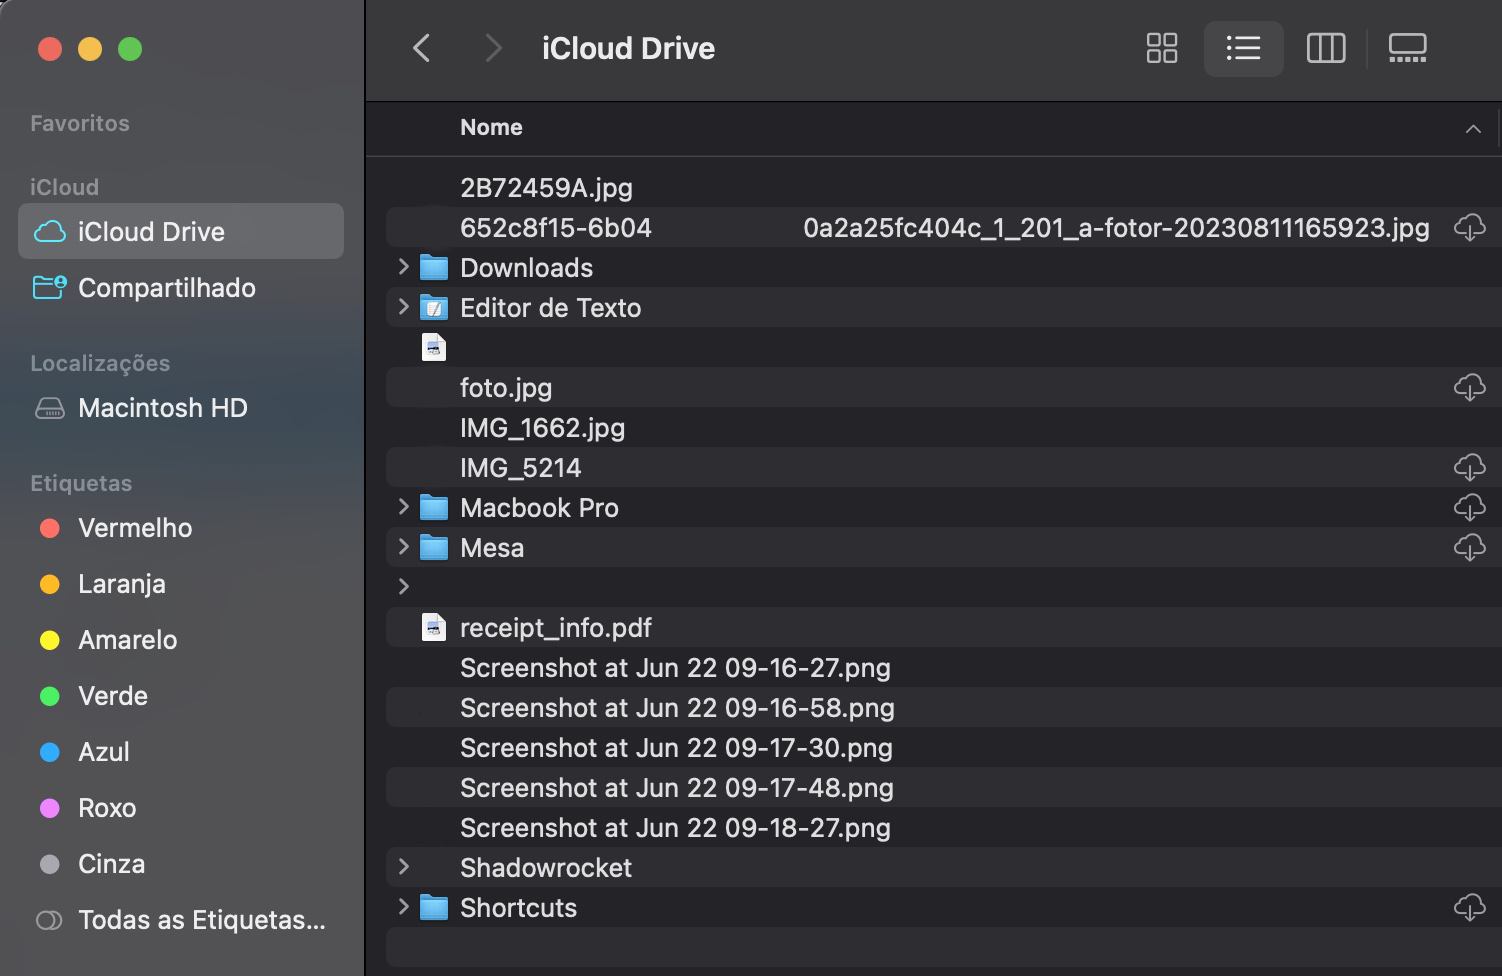The image size is (1502, 976).
Task: Download the Macbook Pro folder from iCloud
Action: (x=1469, y=508)
